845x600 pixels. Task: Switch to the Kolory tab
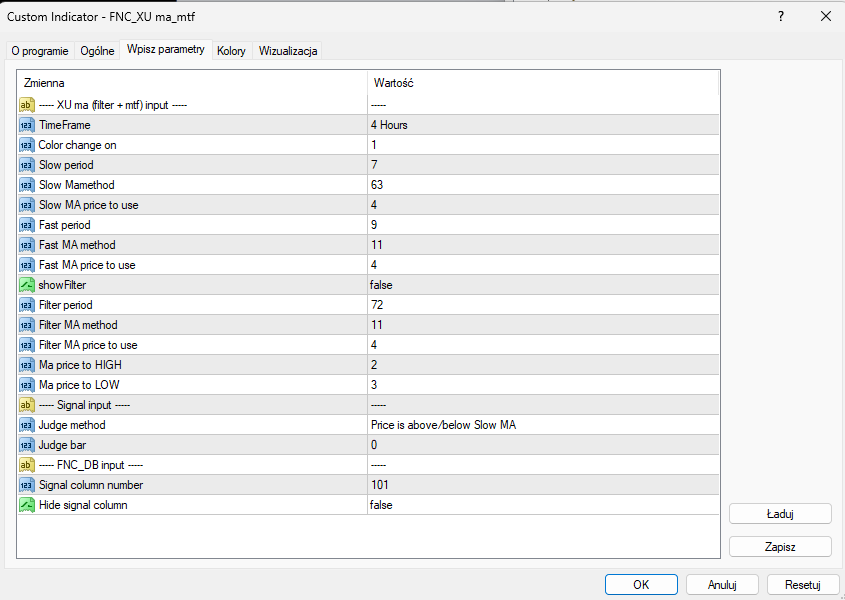point(231,51)
